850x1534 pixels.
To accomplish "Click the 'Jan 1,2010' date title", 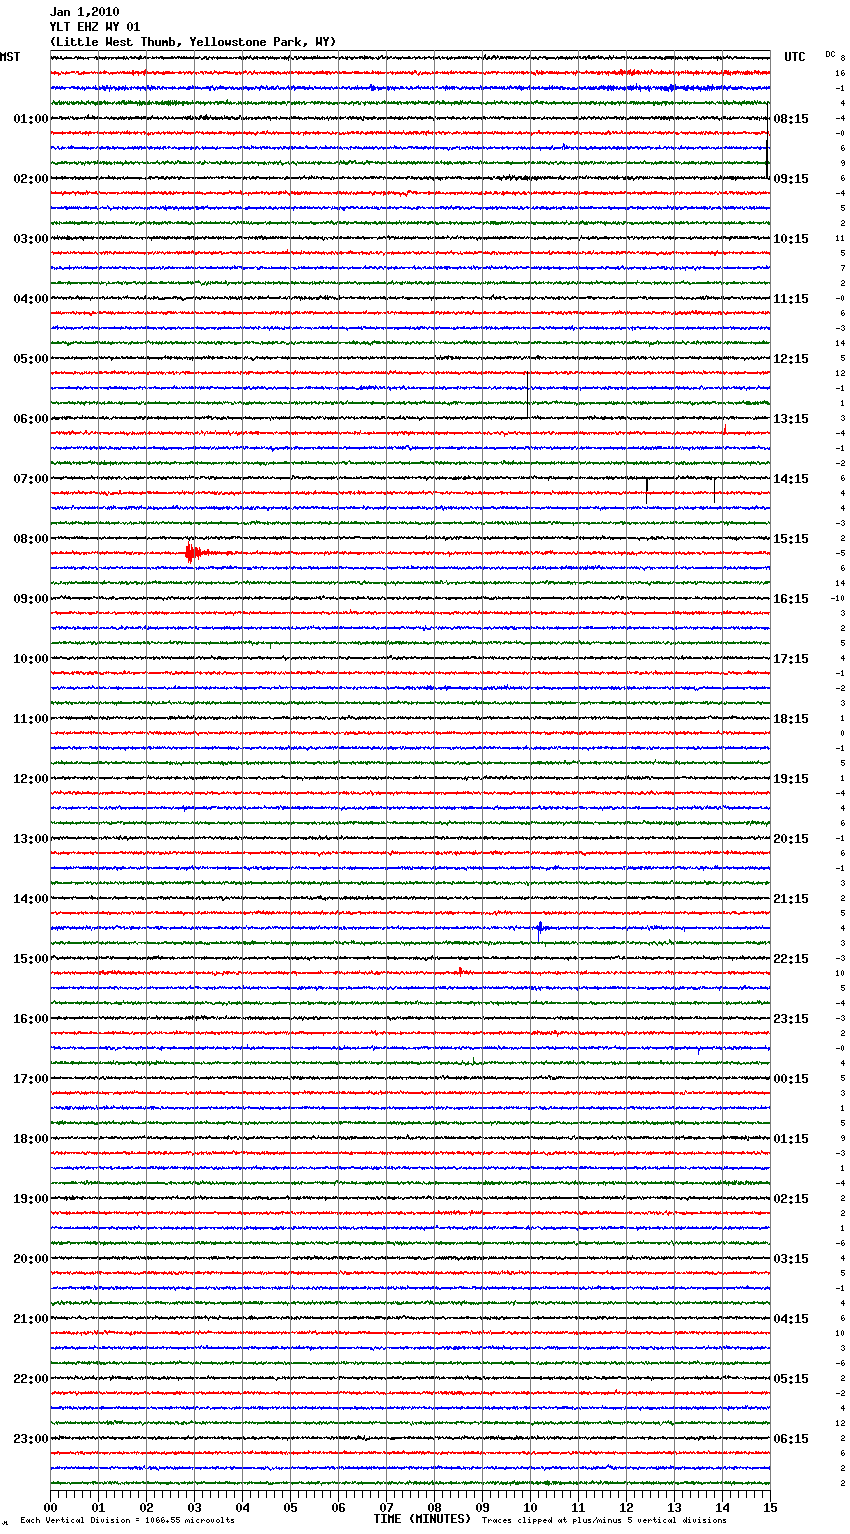I will click(84, 12).
